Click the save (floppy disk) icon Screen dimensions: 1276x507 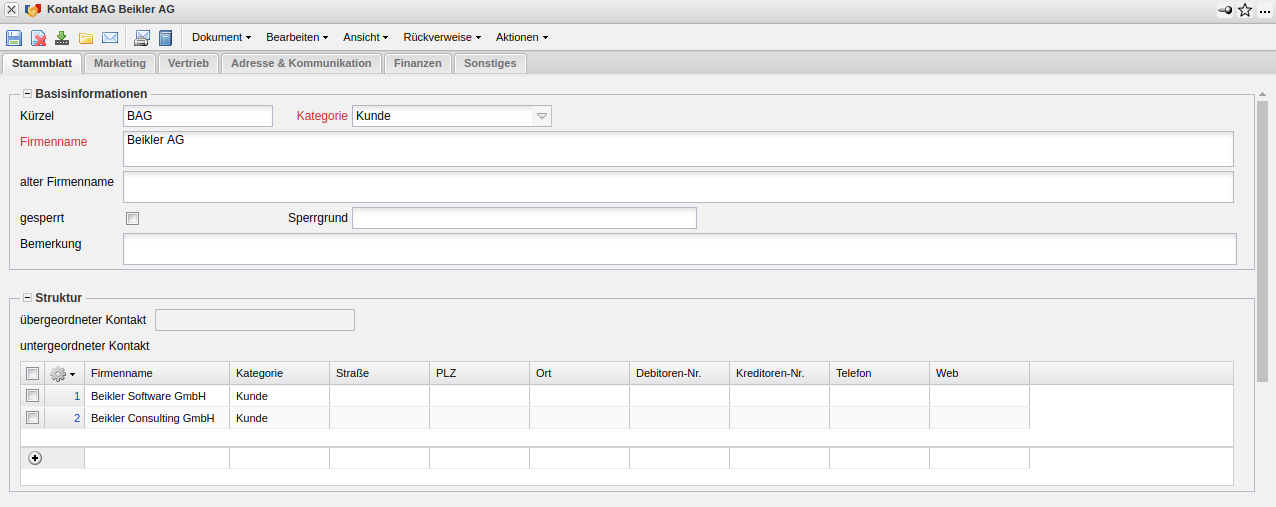14,38
